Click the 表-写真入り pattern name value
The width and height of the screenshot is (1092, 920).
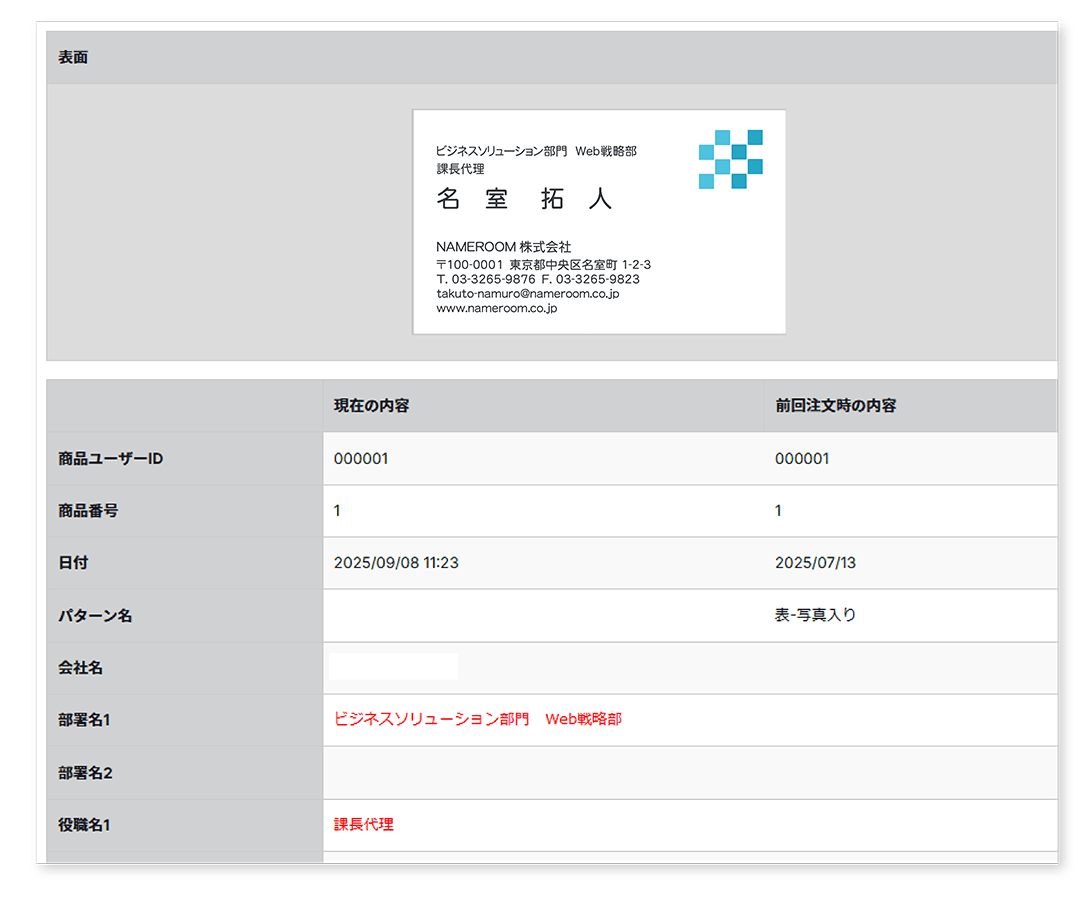pos(815,615)
